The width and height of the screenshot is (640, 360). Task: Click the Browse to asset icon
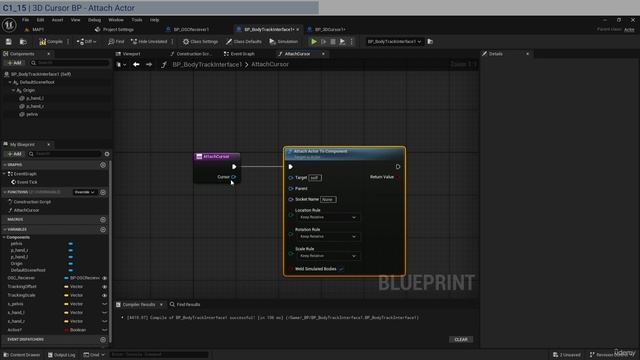point(23,42)
